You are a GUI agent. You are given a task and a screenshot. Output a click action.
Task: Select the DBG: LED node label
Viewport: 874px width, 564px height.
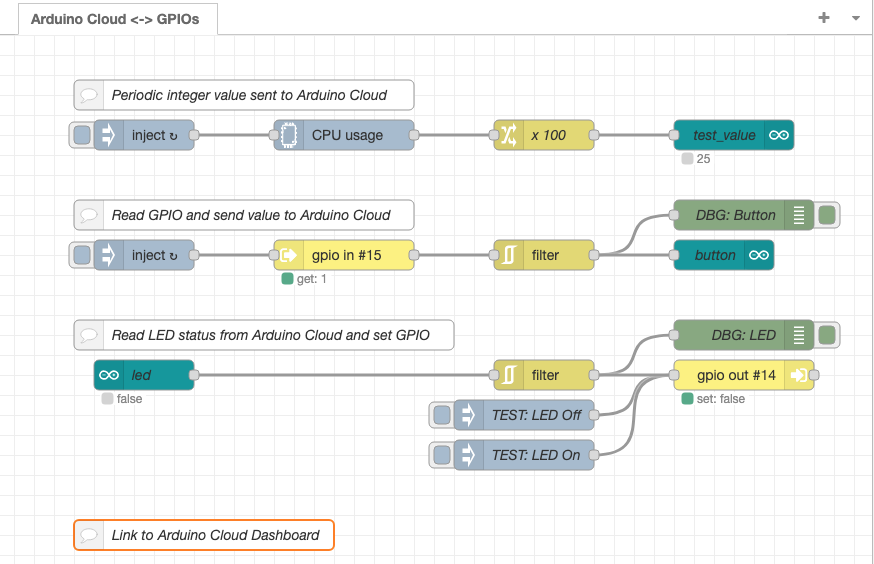tap(744, 336)
